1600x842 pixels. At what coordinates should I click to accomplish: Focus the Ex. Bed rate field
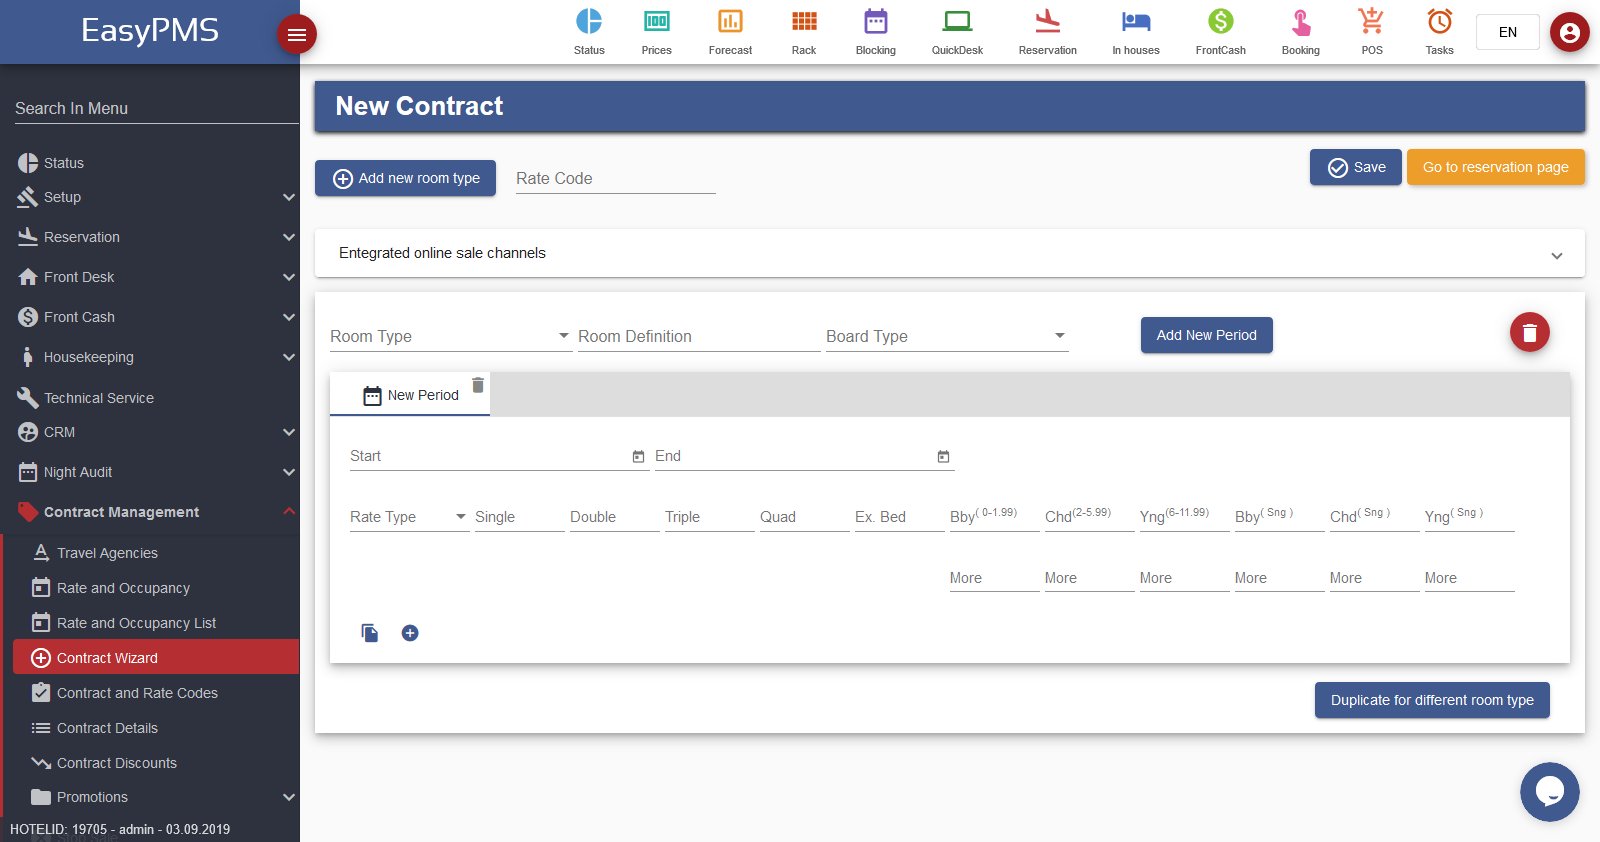[x=900, y=516]
